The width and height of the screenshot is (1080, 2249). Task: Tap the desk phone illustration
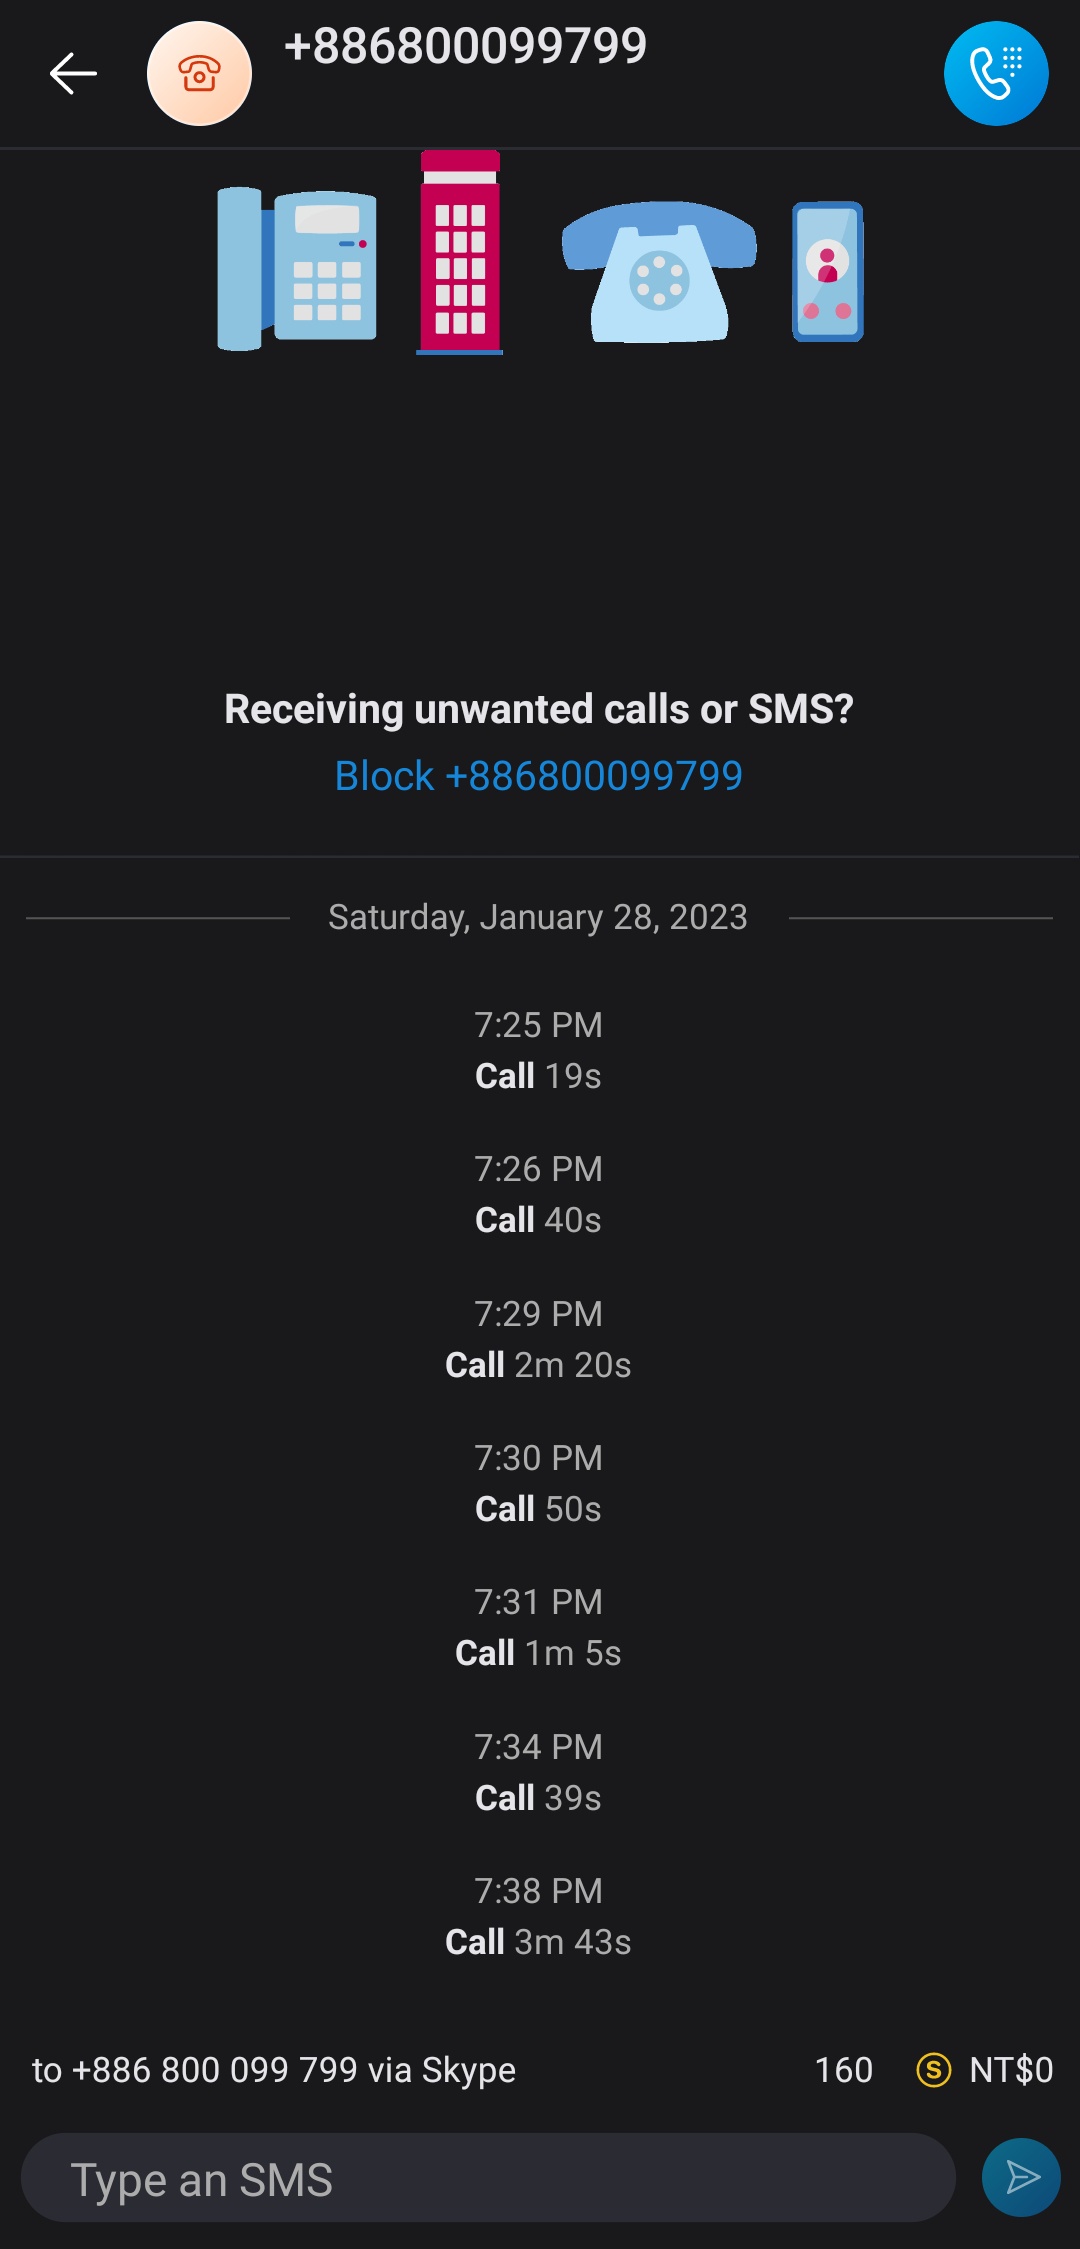pyautogui.click(x=297, y=268)
